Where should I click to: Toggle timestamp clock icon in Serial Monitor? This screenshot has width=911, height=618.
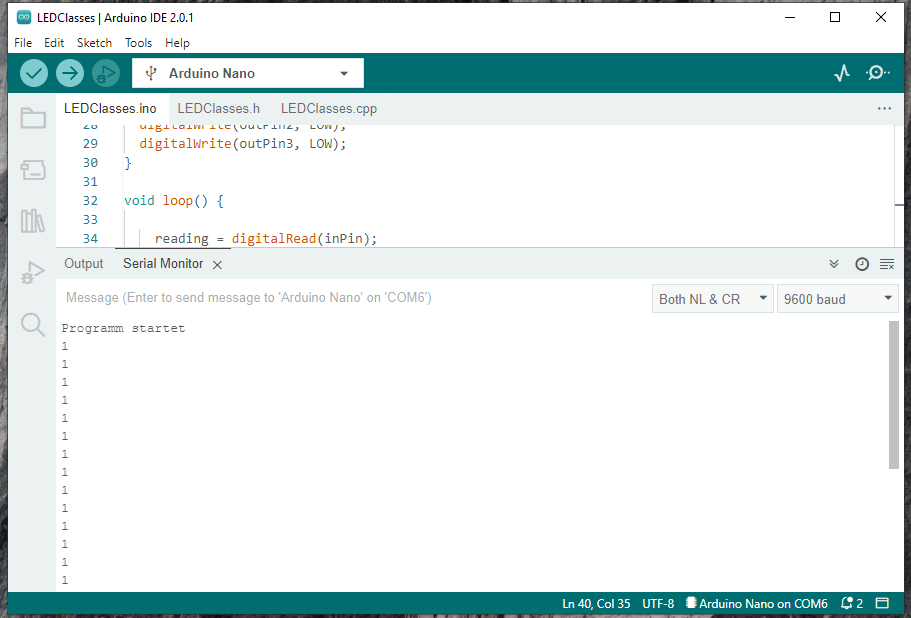click(862, 264)
